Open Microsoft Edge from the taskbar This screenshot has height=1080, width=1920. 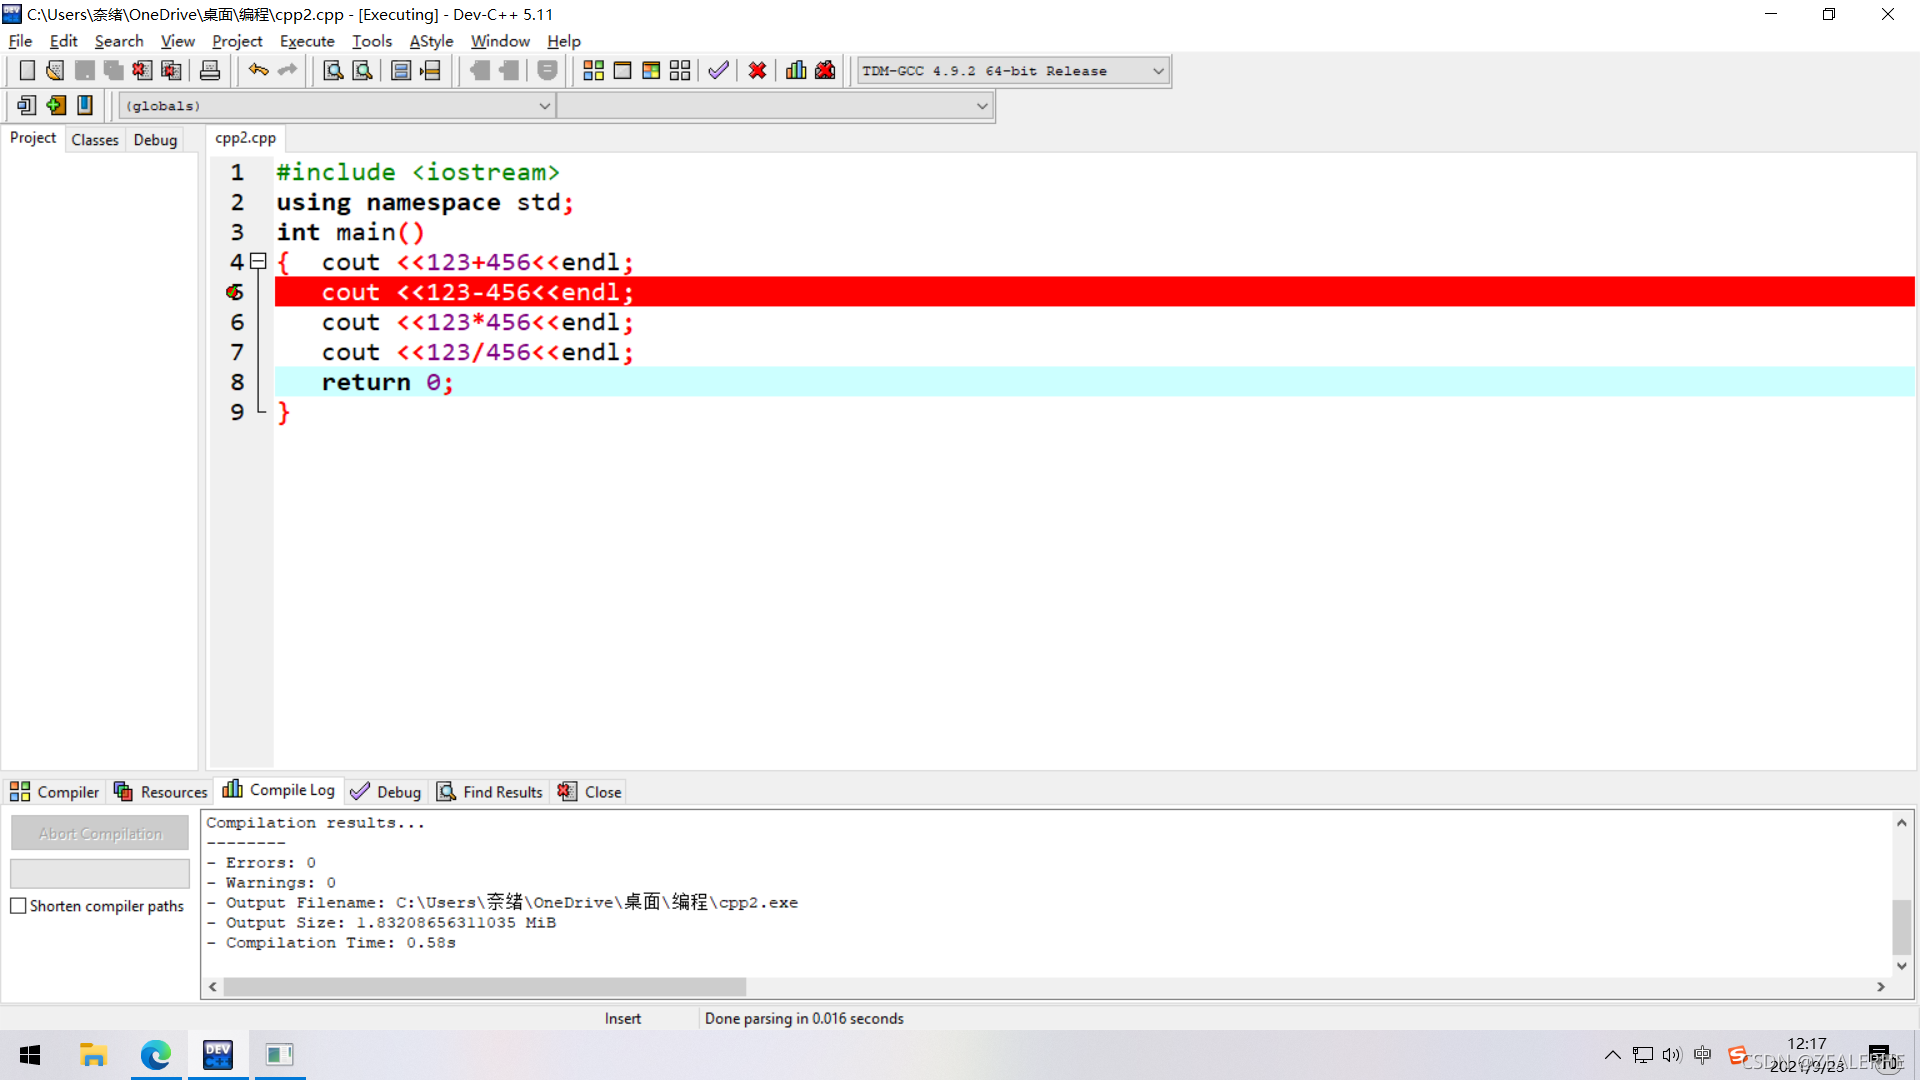coord(156,1055)
